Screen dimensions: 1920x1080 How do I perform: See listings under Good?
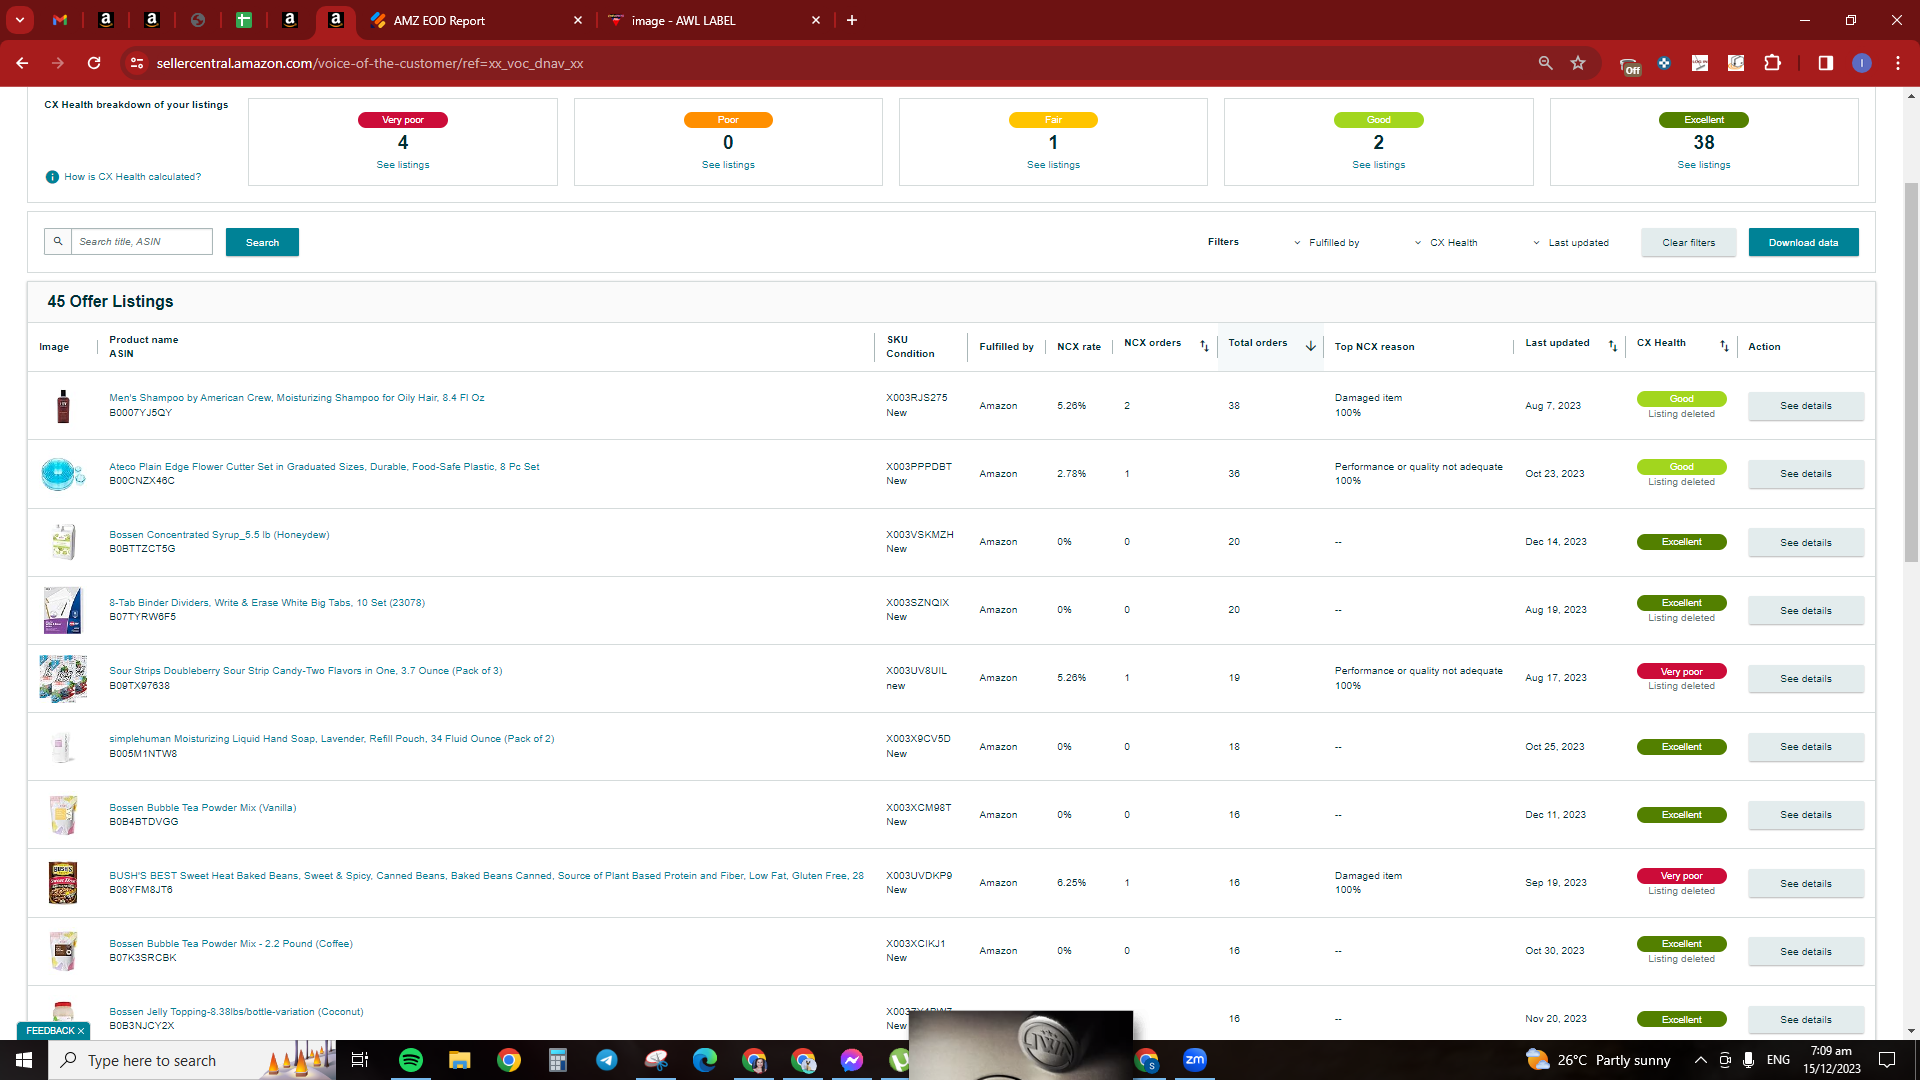click(x=1378, y=165)
